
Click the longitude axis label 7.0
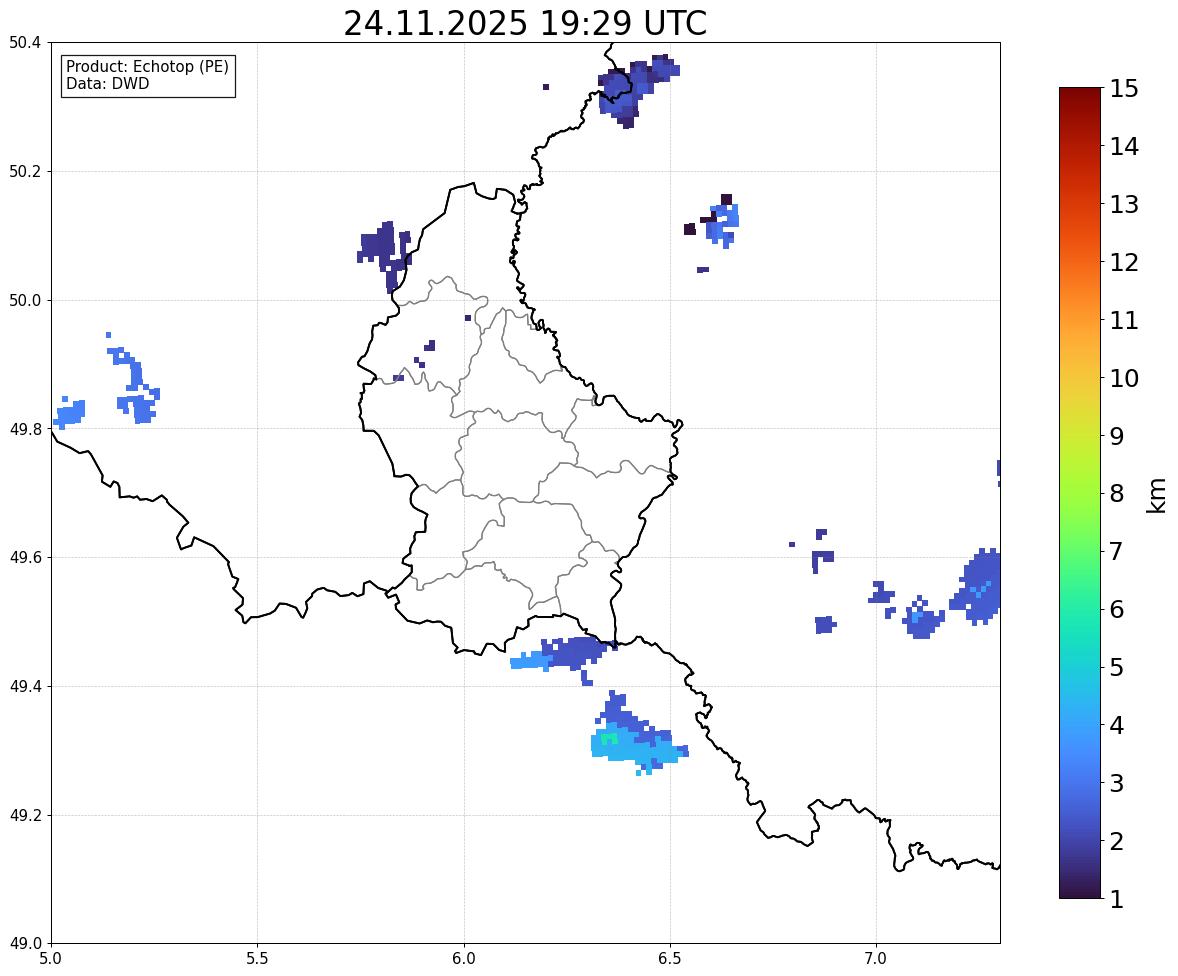tap(876, 959)
